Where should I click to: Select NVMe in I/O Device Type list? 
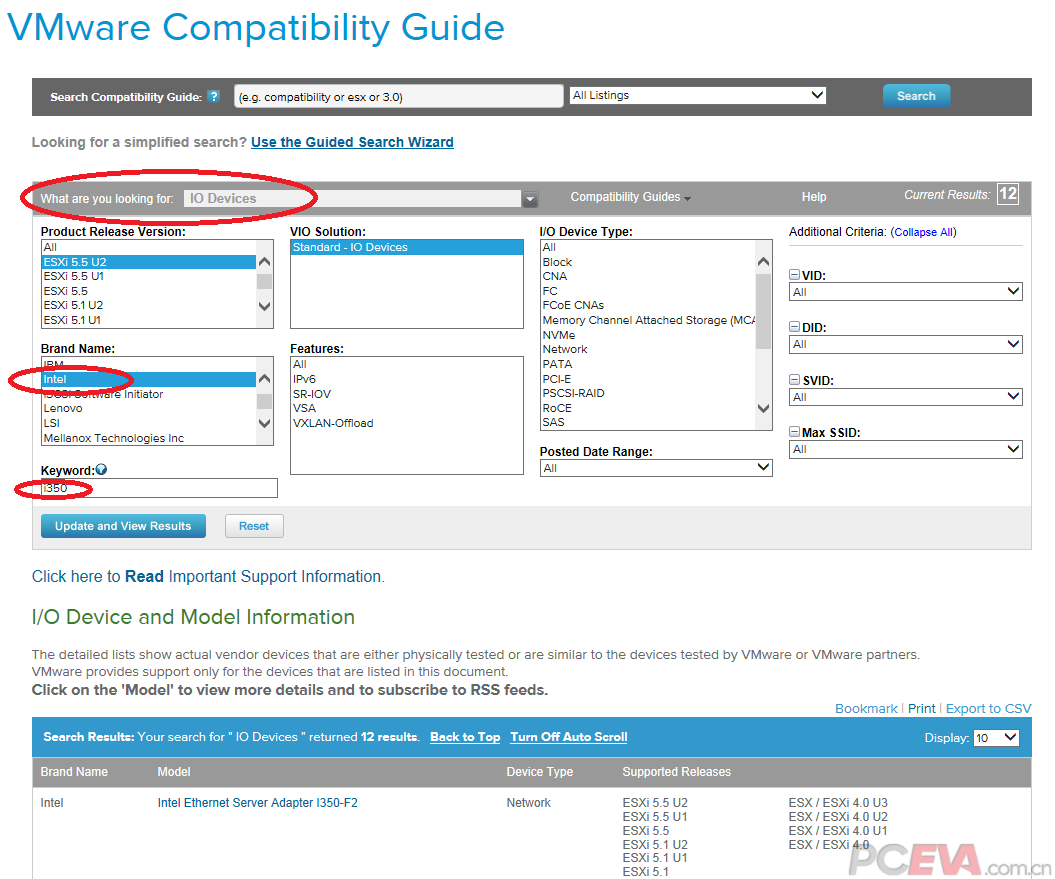click(648, 335)
